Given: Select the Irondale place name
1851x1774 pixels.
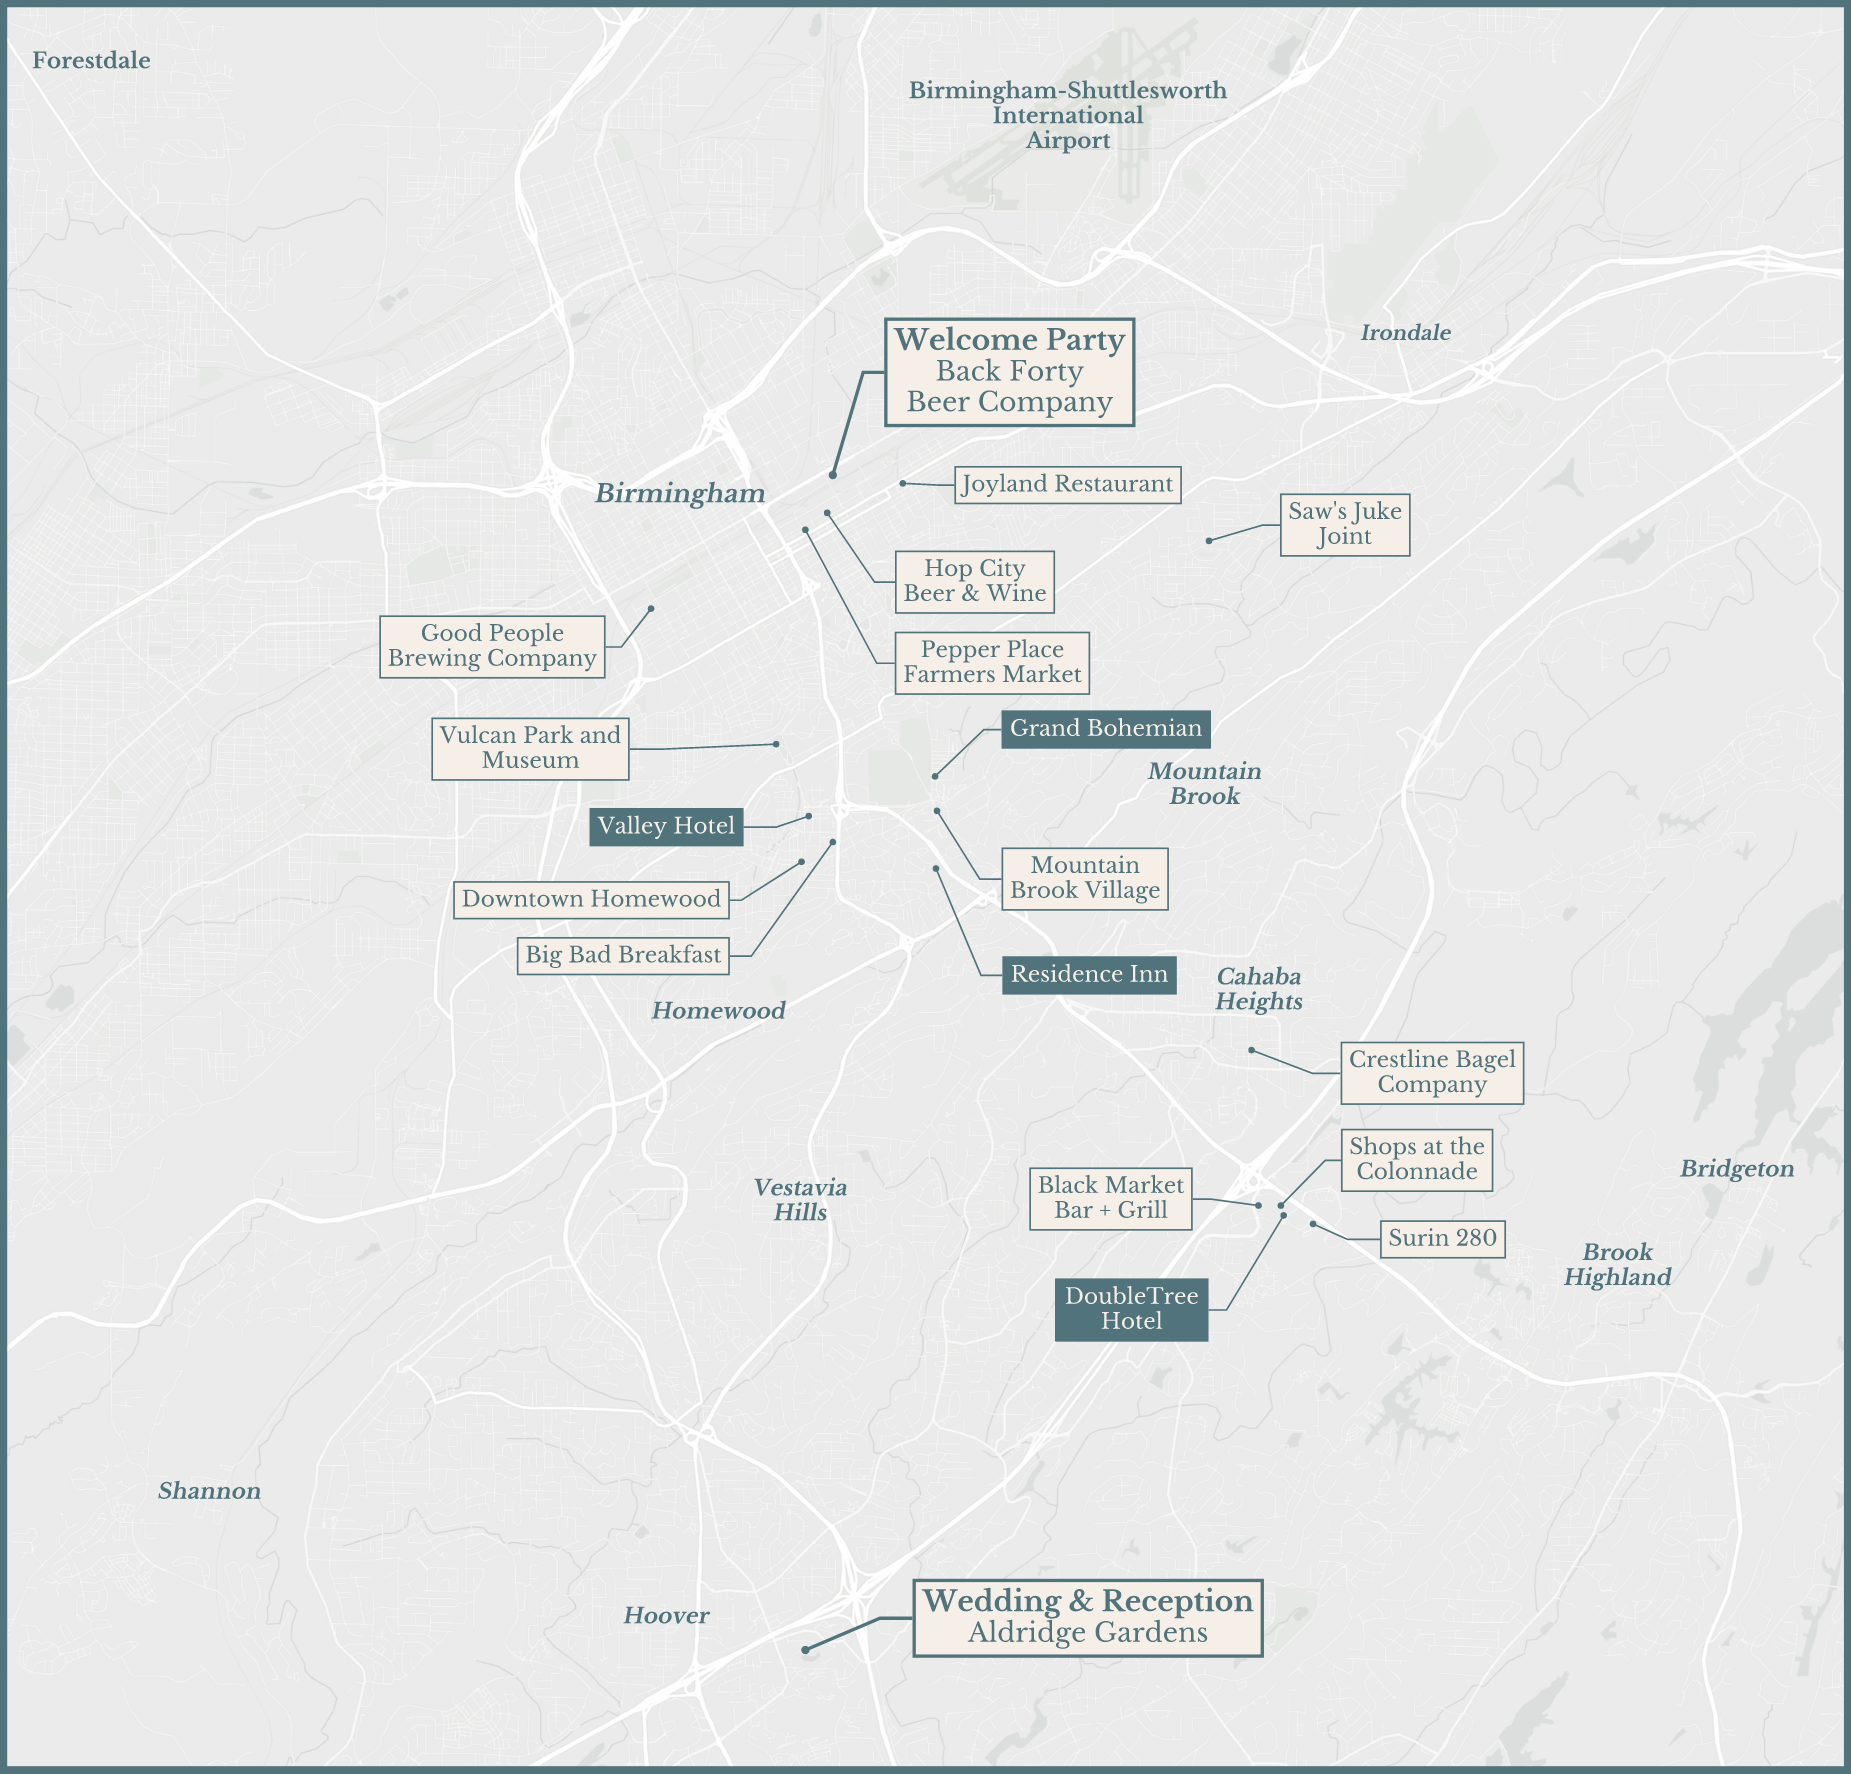Looking at the screenshot, I should click(x=1406, y=333).
